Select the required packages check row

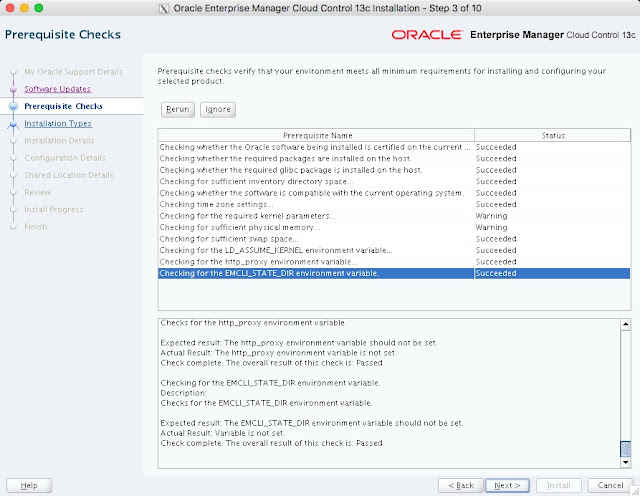(x=394, y=158)
